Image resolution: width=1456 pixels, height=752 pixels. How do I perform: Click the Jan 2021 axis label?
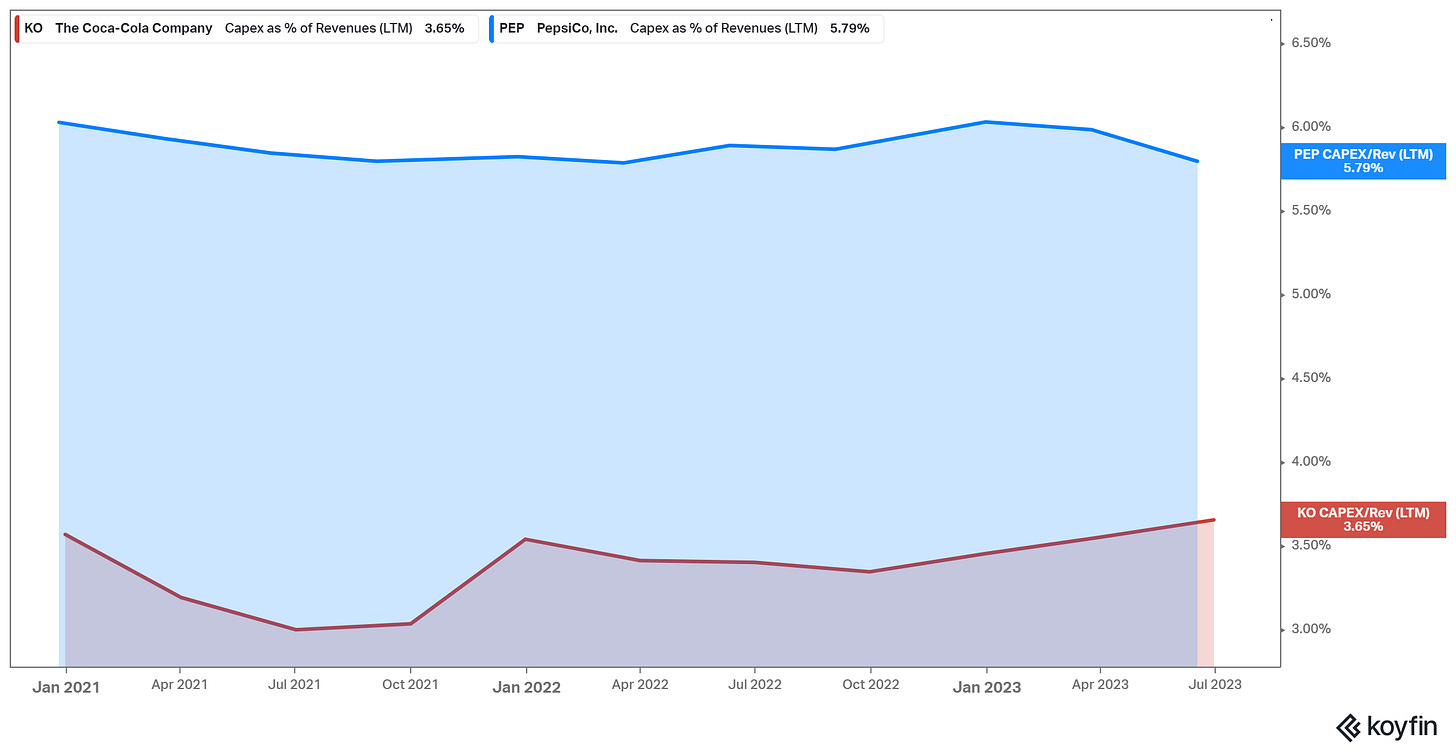[x=65, y=687]
